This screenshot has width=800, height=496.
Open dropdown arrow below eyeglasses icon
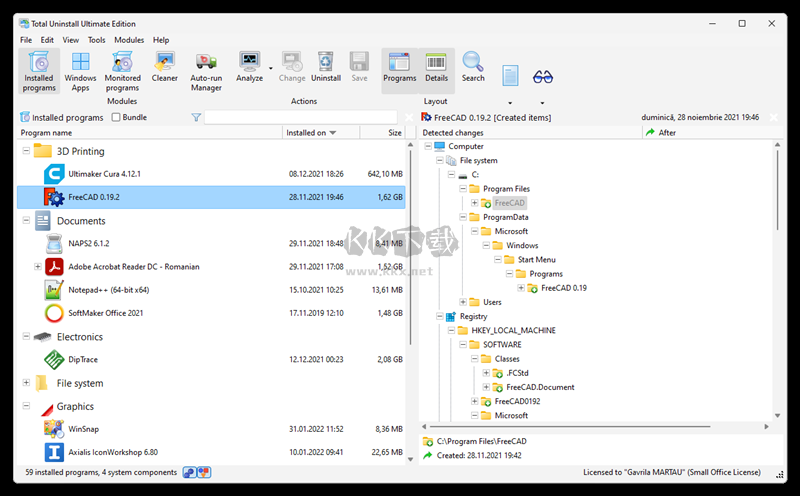(542, 103)
